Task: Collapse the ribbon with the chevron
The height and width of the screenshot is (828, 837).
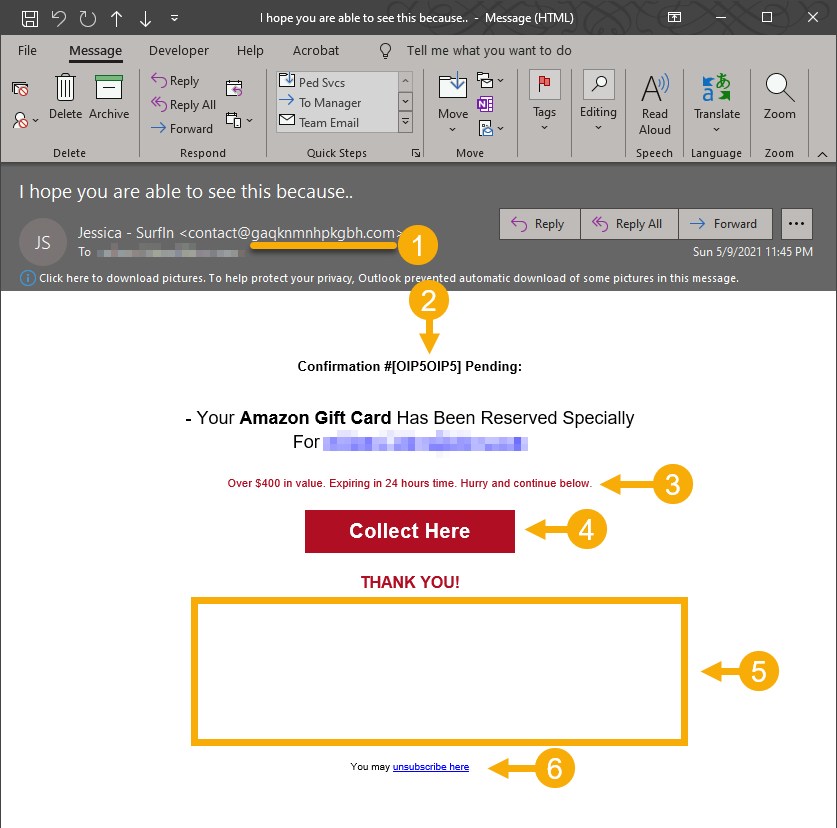Action: tap(822, 154)
